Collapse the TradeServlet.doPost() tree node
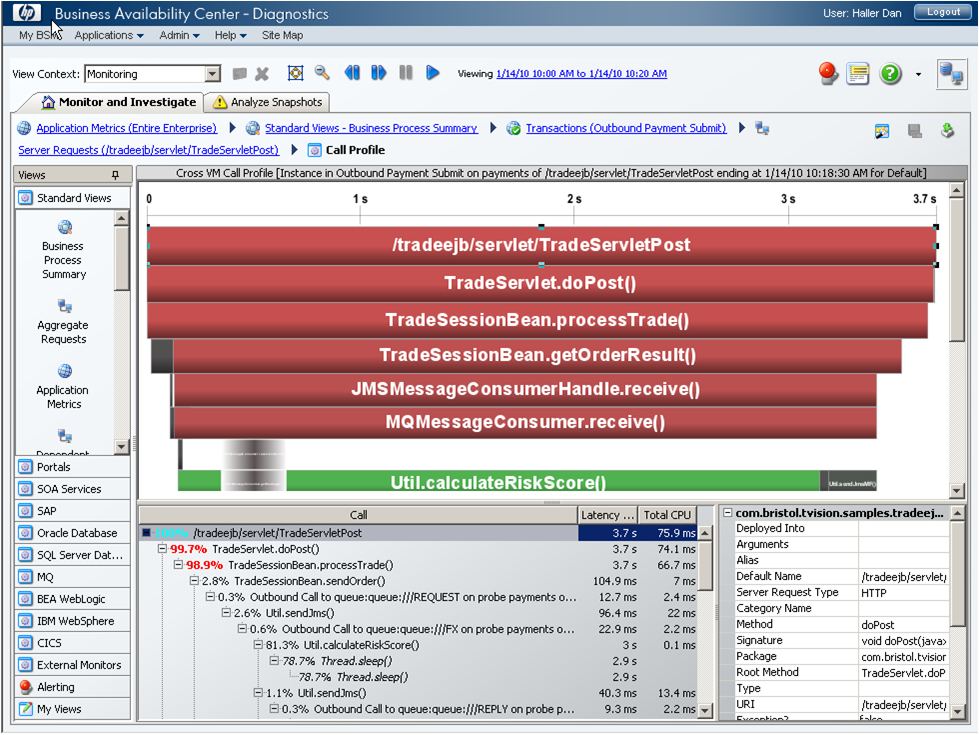This screenshot has height=735, width=979. [162, 549]
